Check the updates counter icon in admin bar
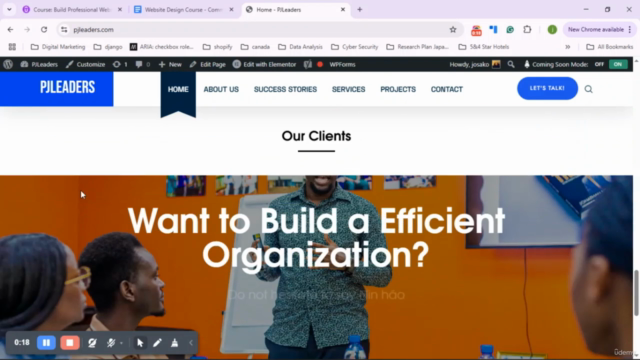 pyautogui.click(x=120, y=64)
